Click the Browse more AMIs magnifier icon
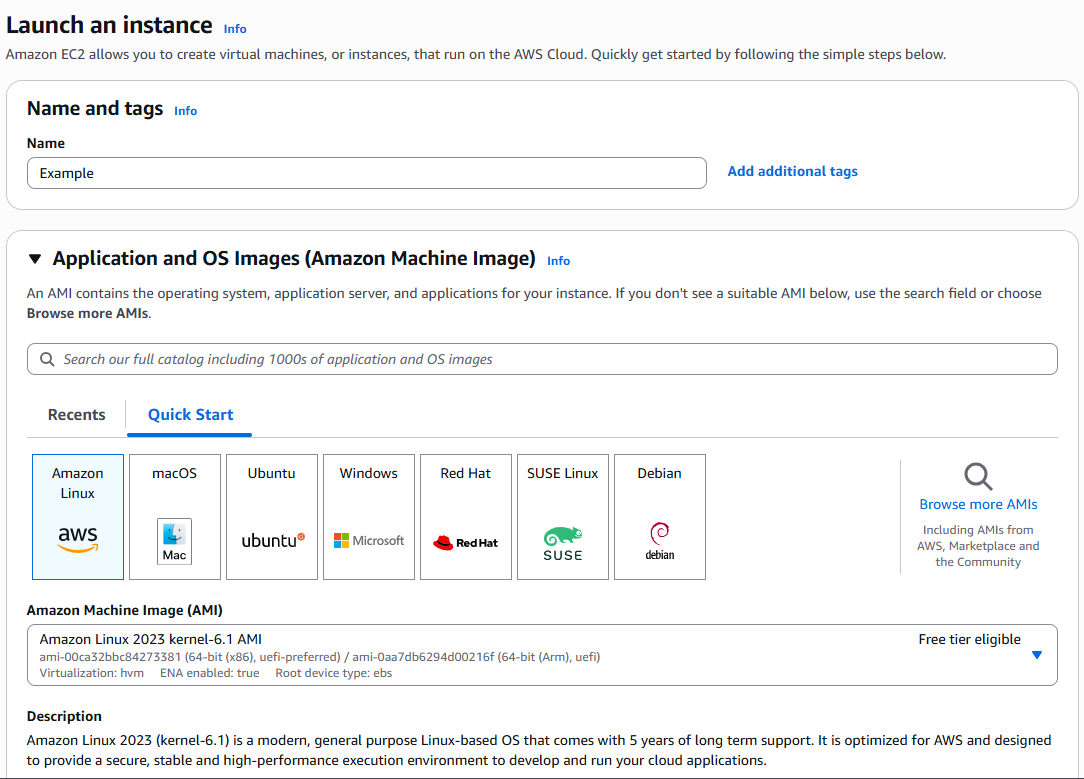This screenshot has width=1084, height=779. (978, 476)
